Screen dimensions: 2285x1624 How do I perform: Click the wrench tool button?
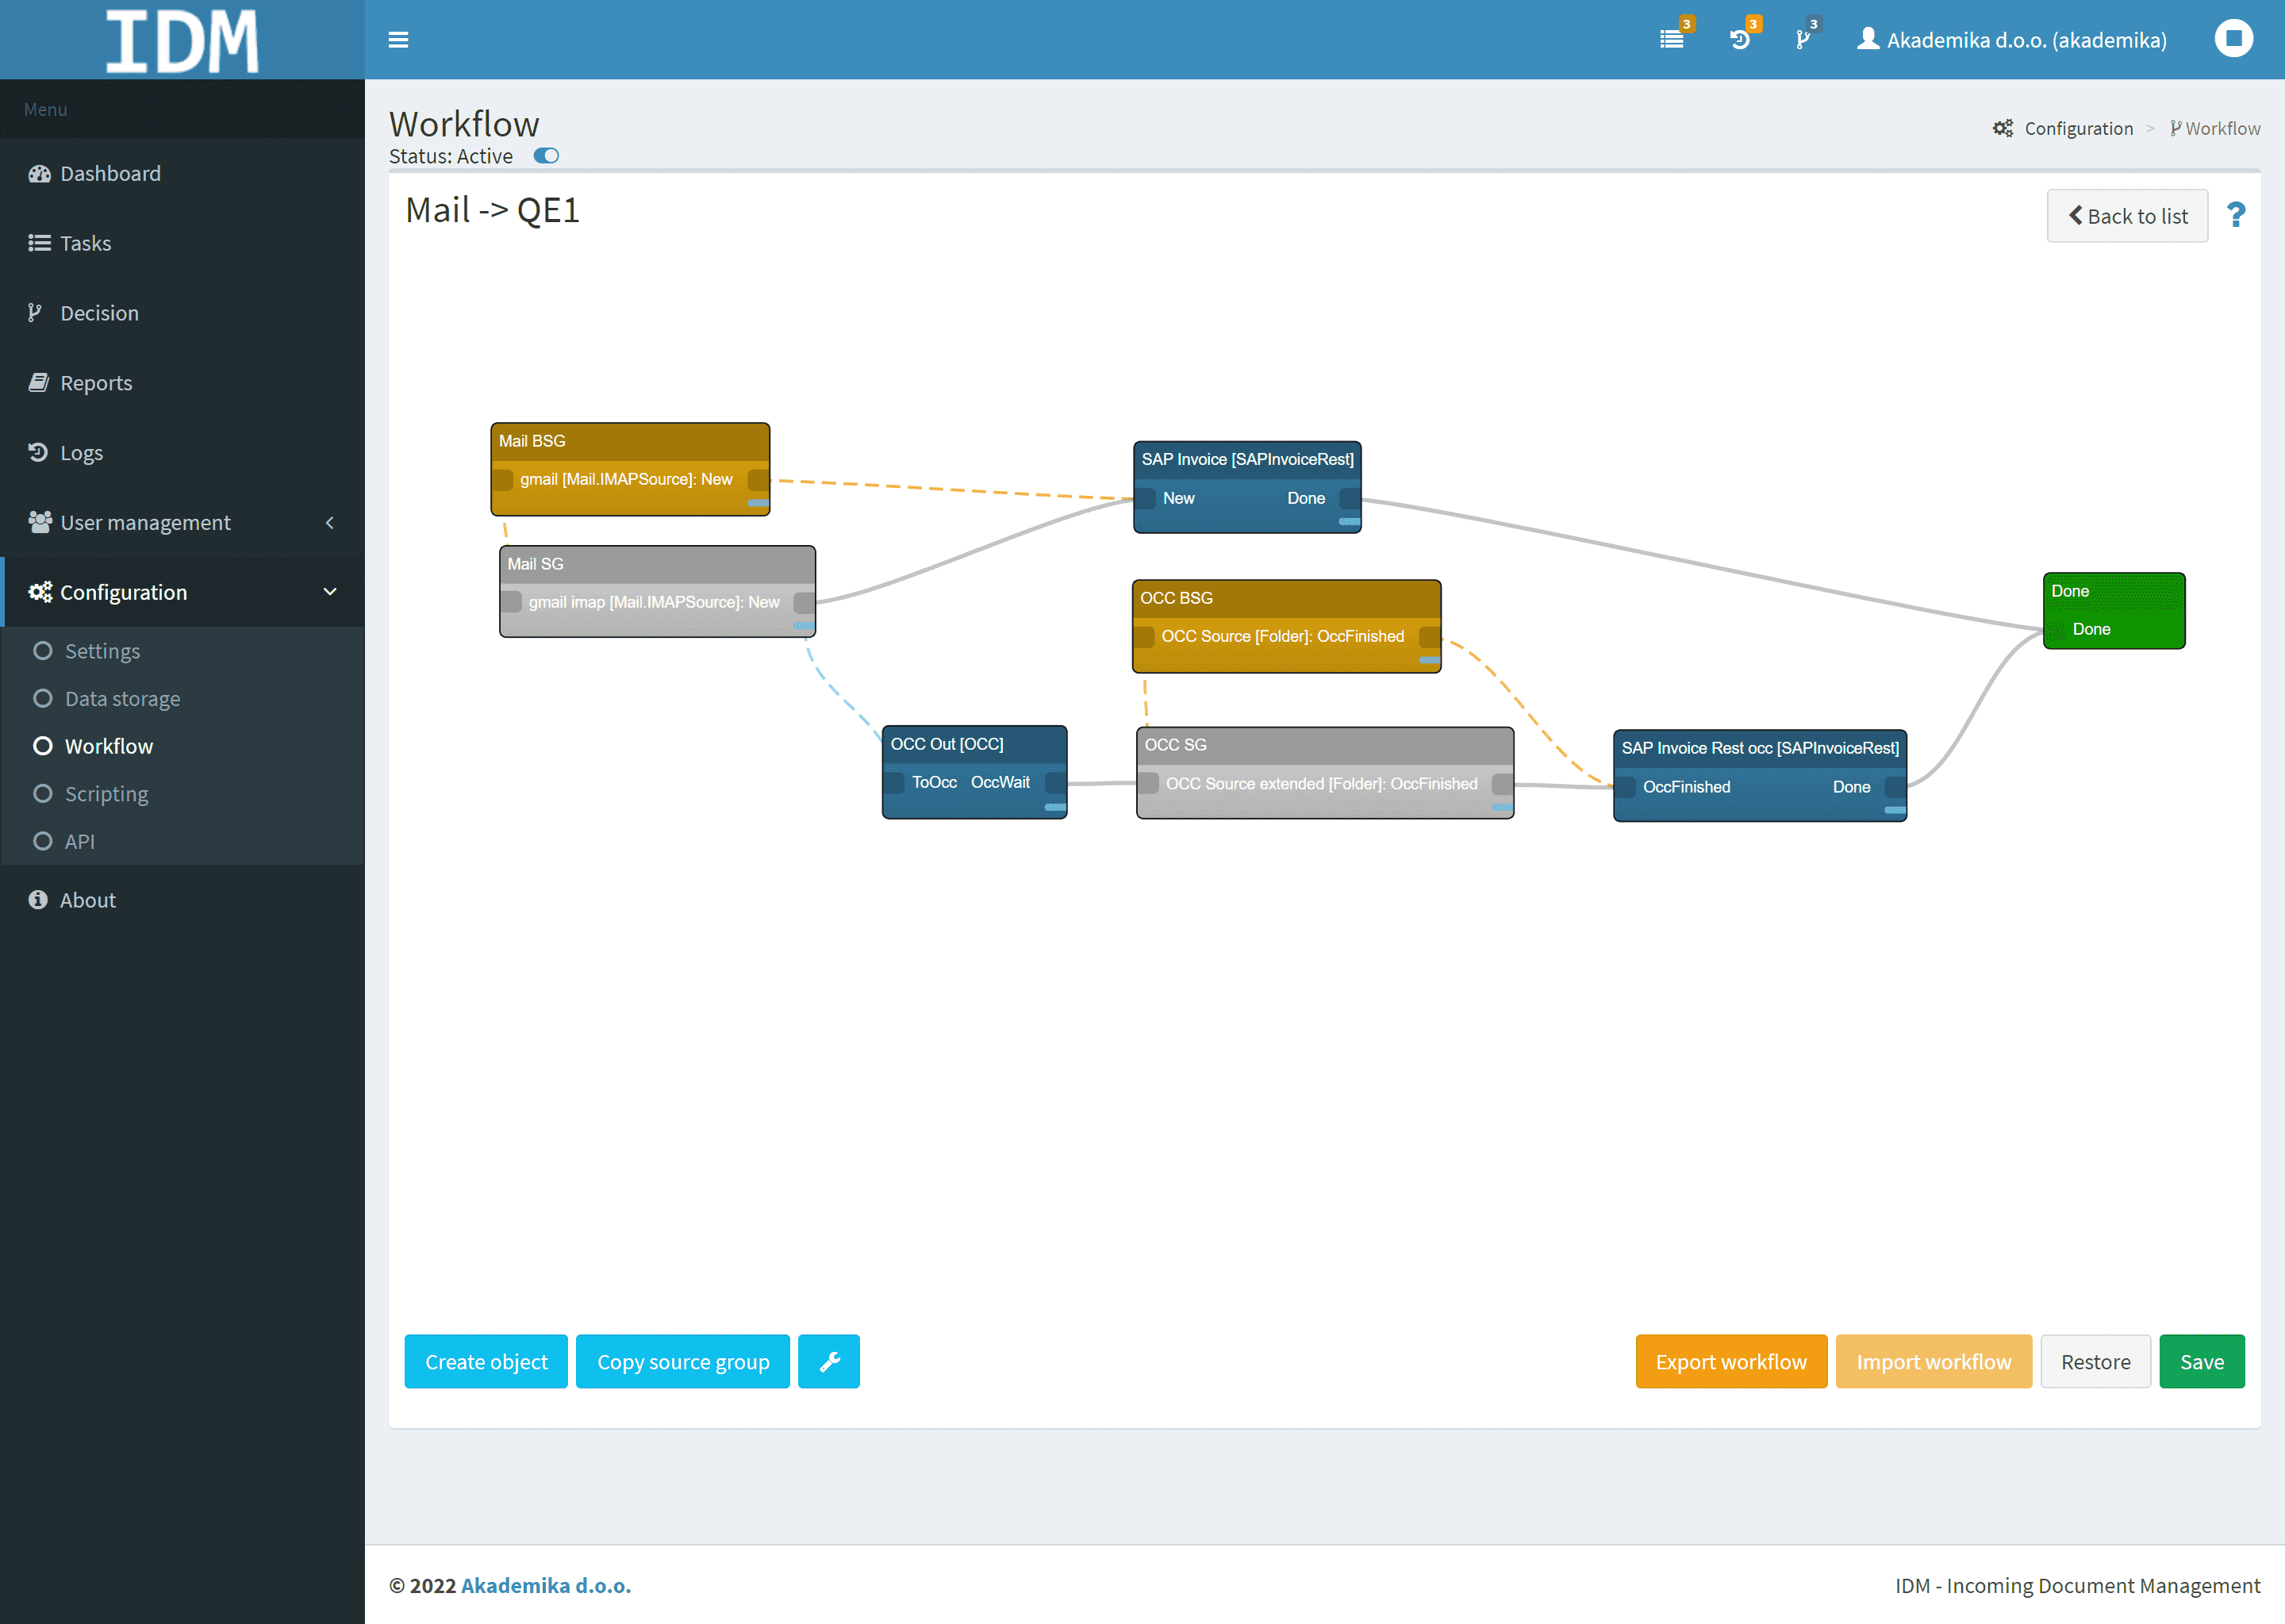pyautogui.click(x=829, y=1361)
